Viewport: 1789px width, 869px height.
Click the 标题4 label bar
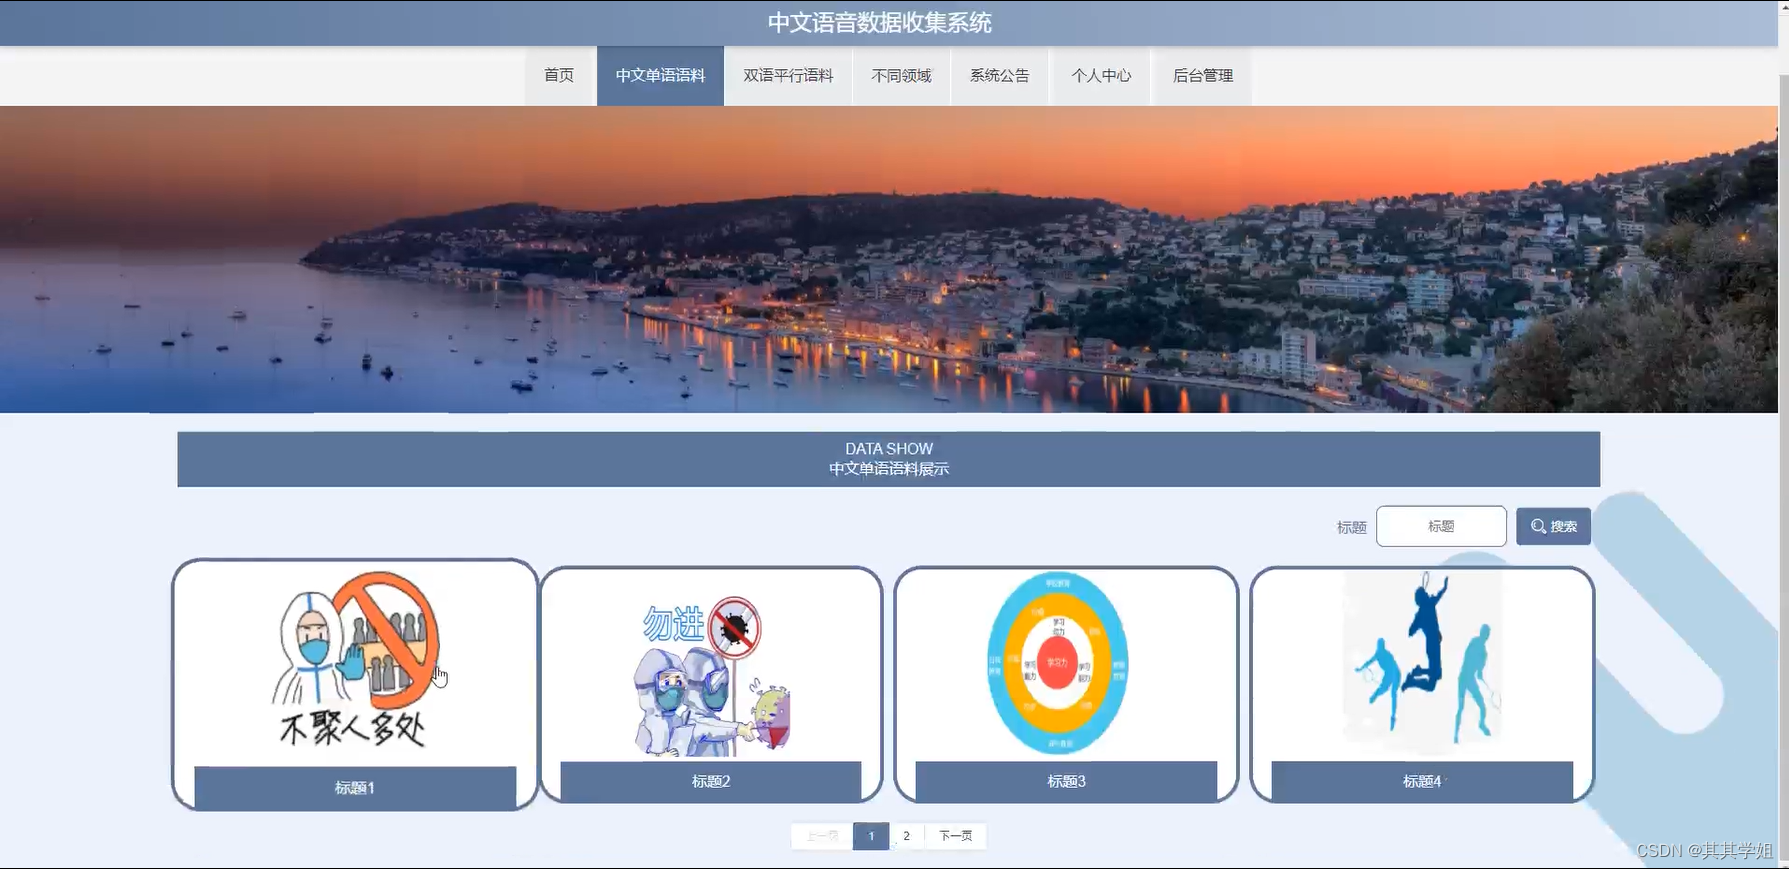point(1422,781)
